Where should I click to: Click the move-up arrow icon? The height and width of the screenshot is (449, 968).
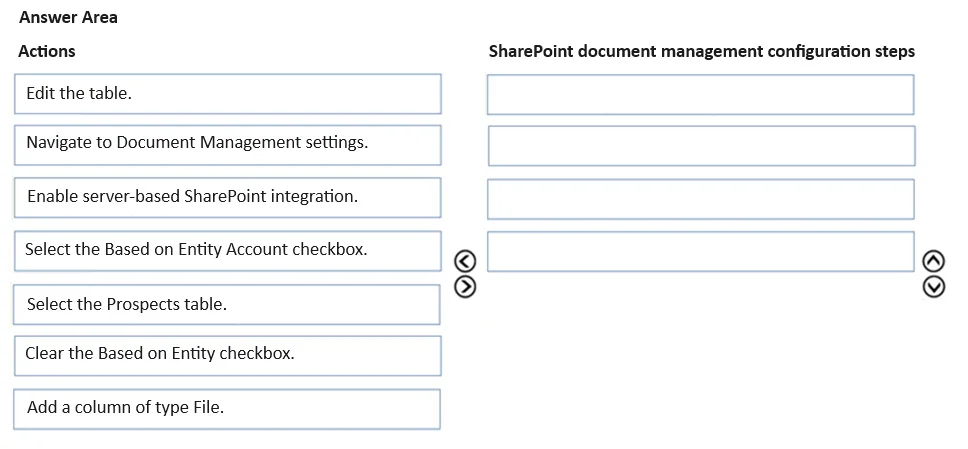click(x=933, y=262)
